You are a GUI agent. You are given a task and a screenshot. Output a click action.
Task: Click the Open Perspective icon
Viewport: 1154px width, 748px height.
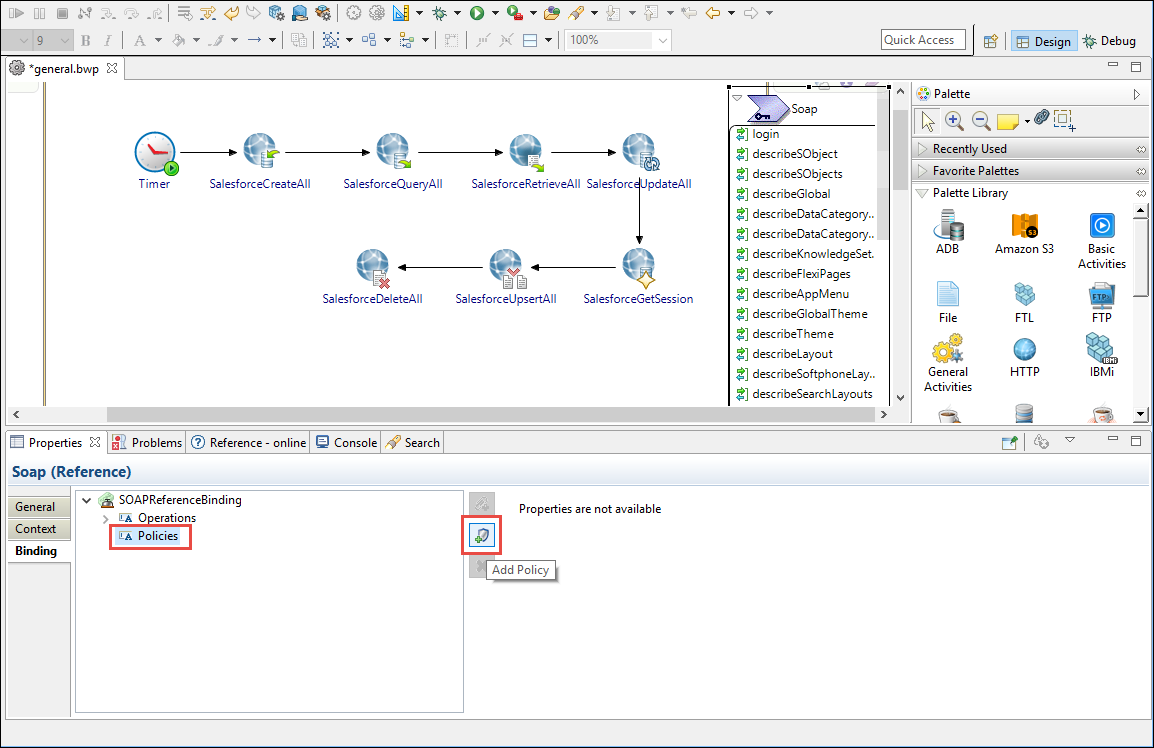(991, 41)
